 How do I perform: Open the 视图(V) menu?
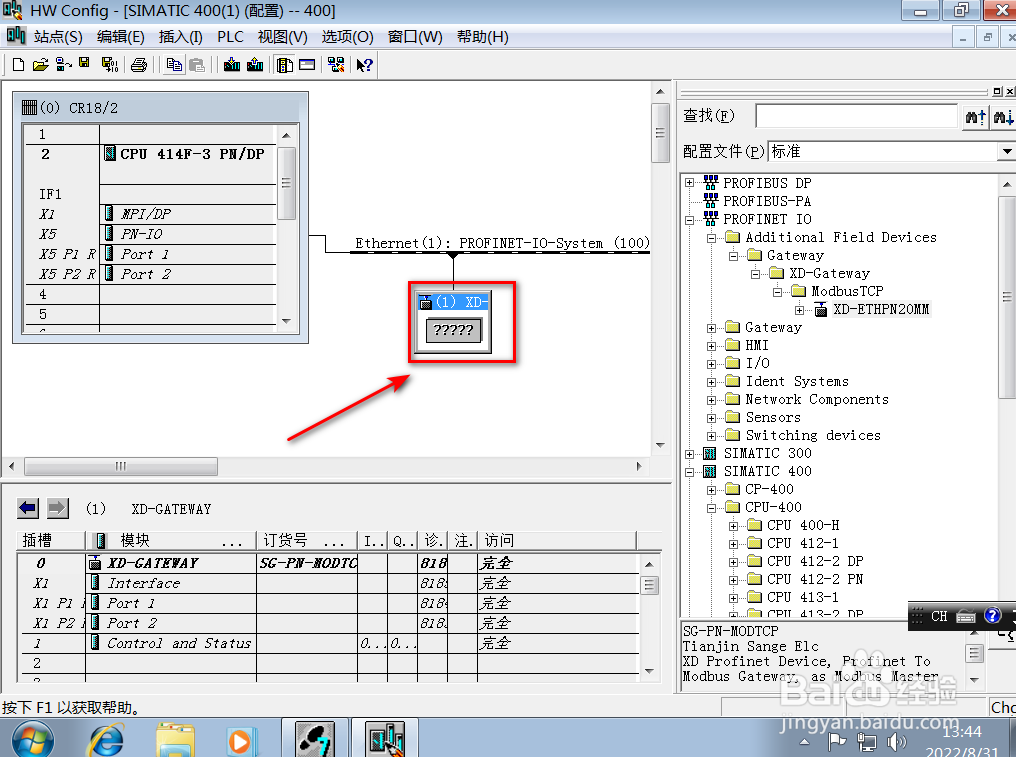tap(283, 37)
